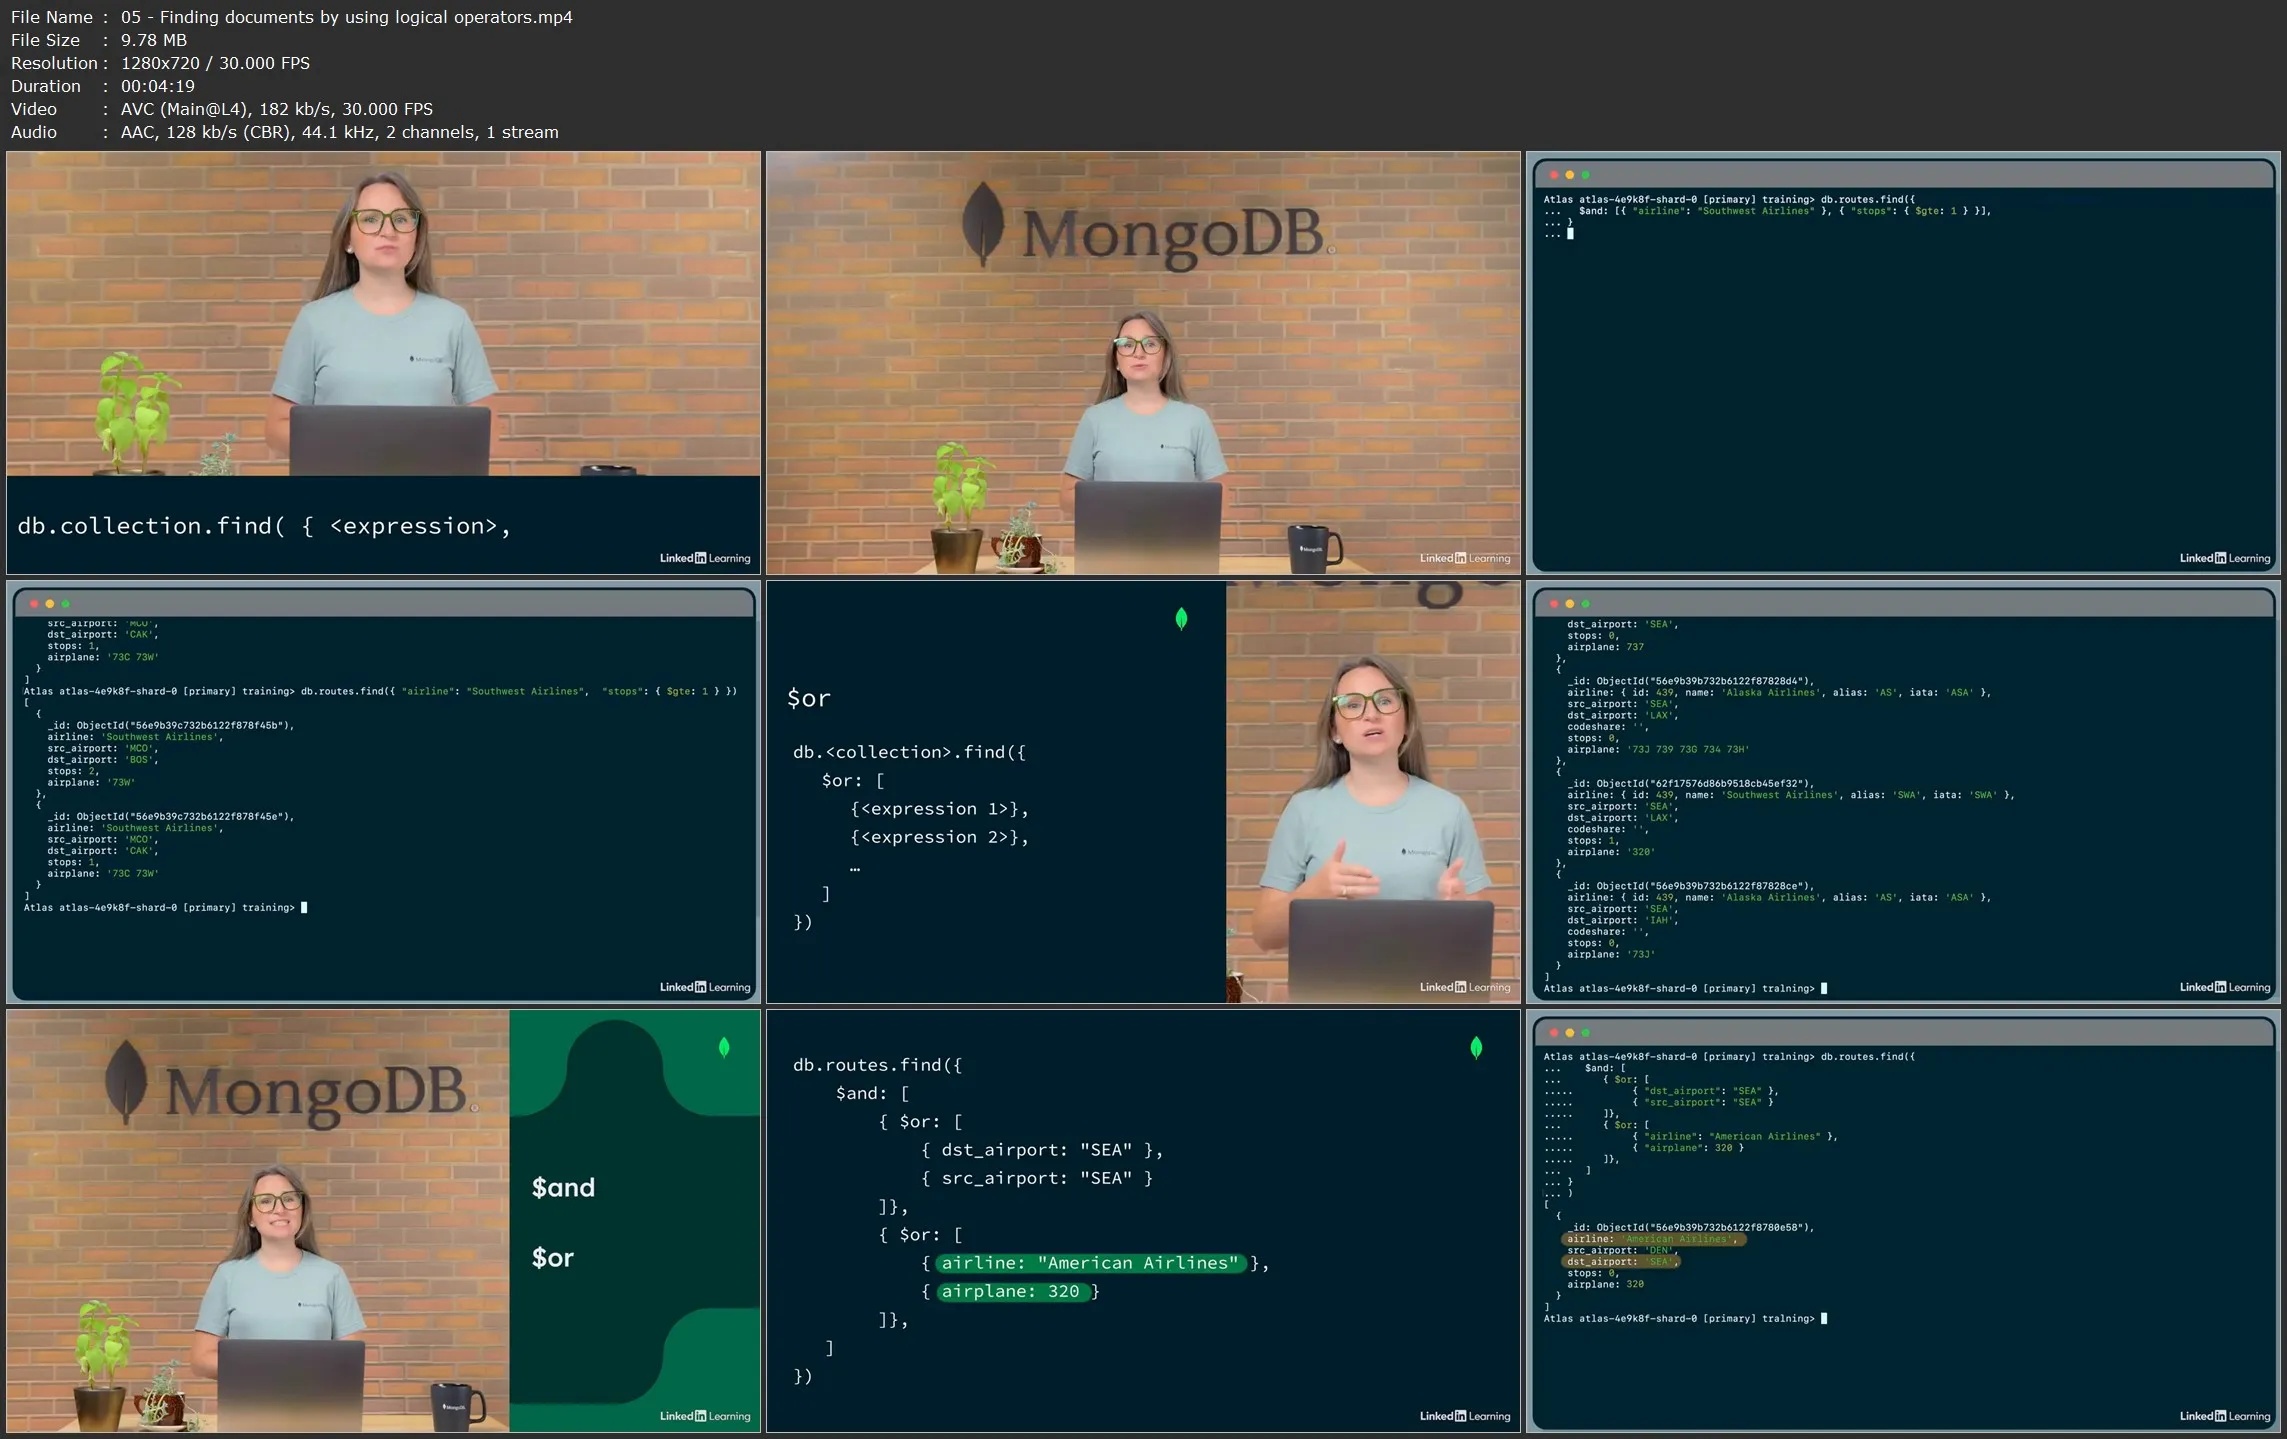
Task: Click the line airplane: '73J 739 73G 734 73H'
Action: coord(1658,749)
